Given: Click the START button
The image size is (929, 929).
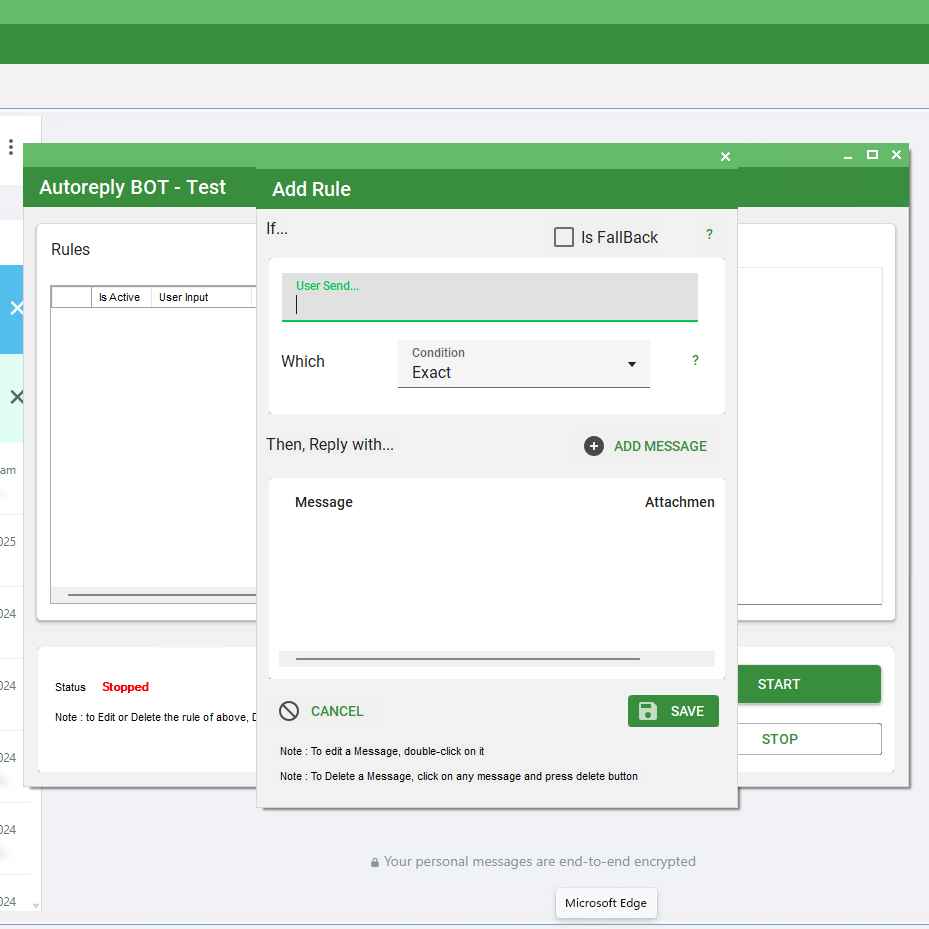Looking at the screenshot, I should 779,684.
